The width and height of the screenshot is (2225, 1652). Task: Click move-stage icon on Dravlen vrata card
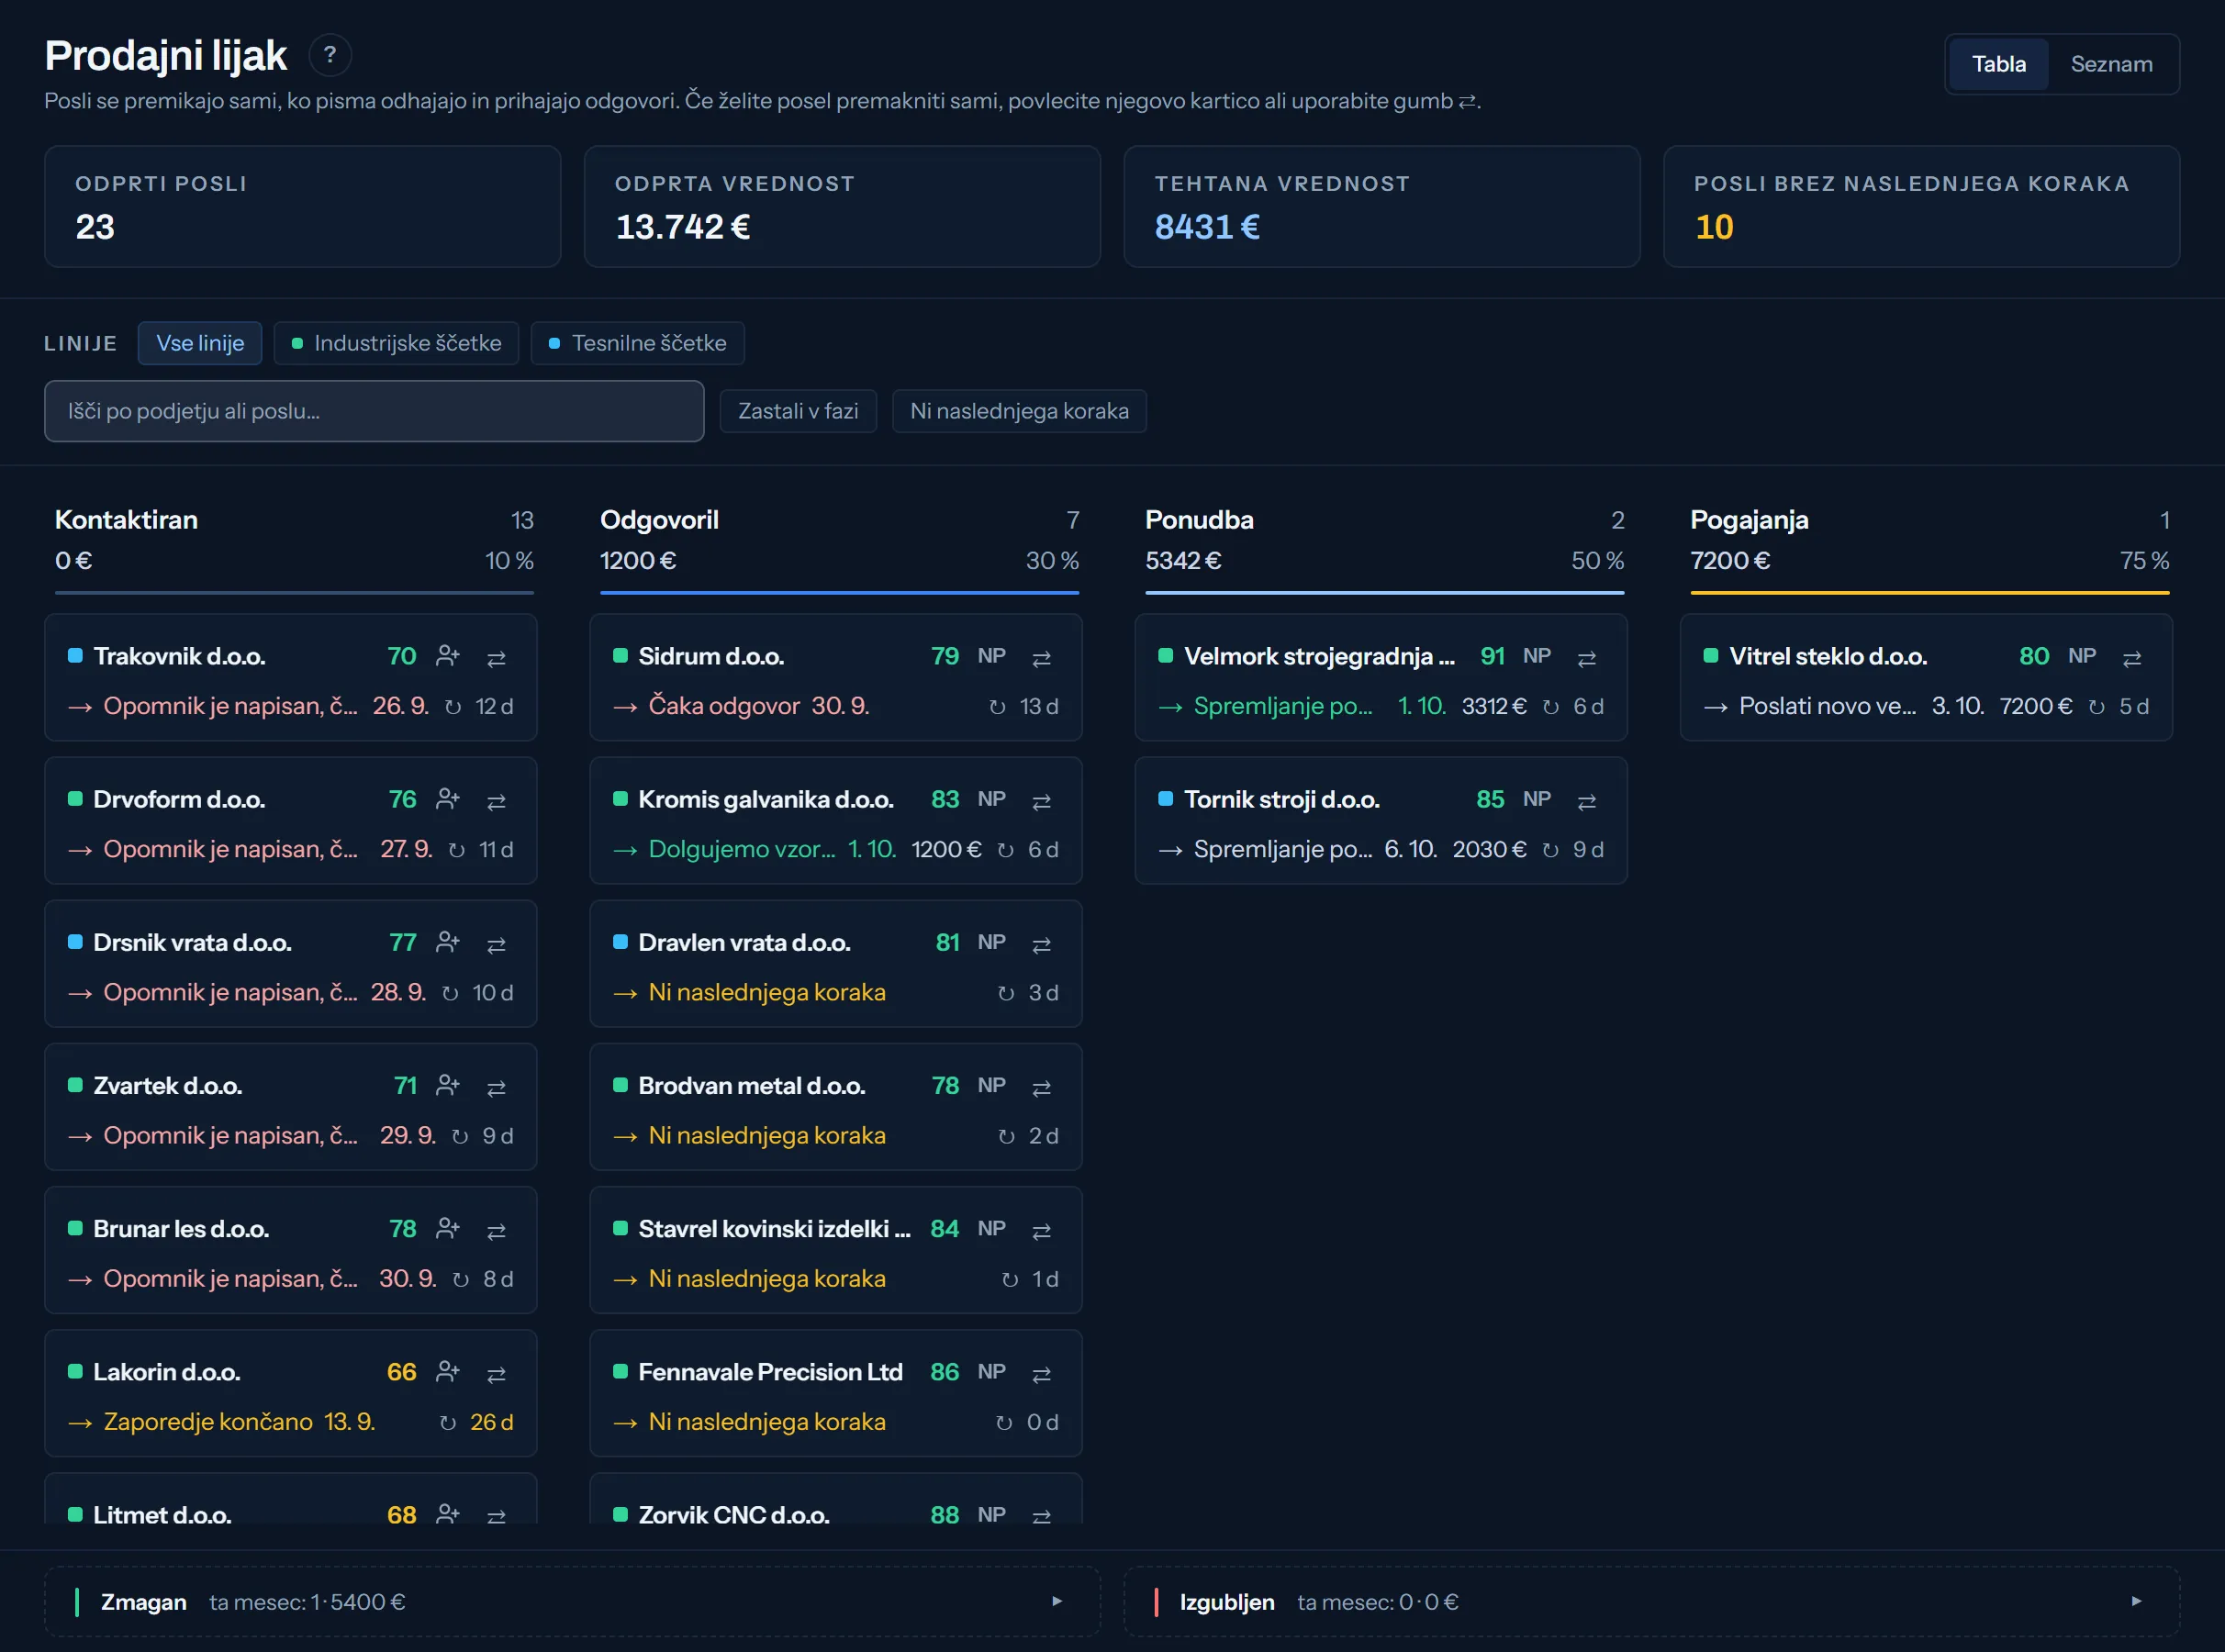1041,944
